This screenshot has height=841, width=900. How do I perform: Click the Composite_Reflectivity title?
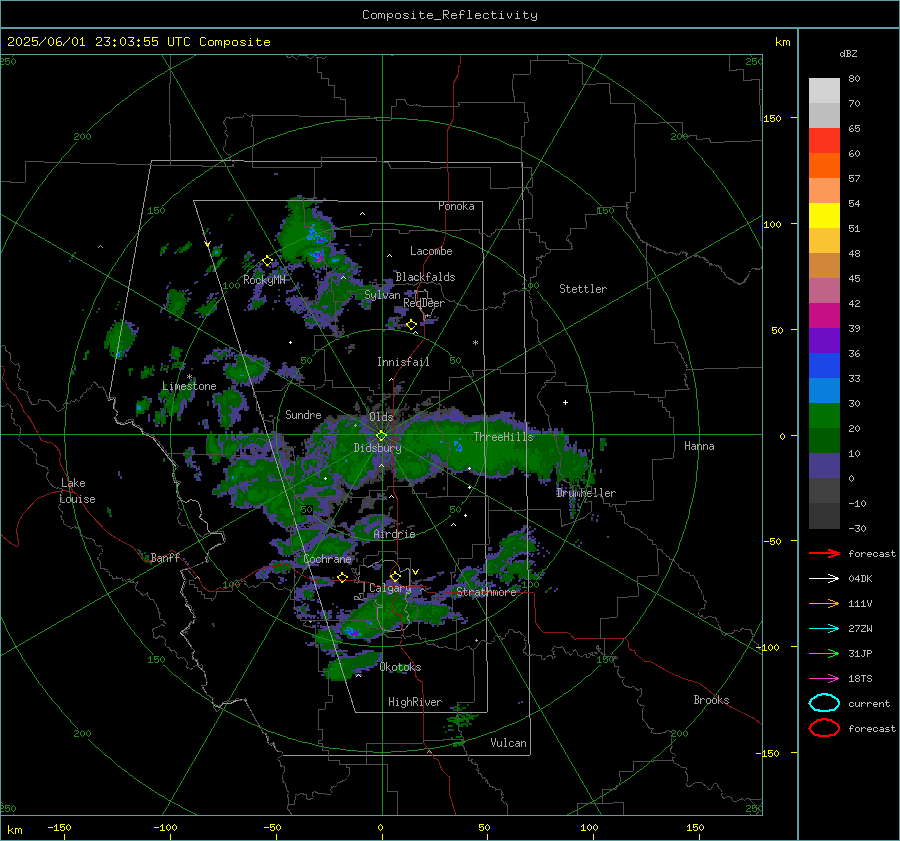(450, 15)
